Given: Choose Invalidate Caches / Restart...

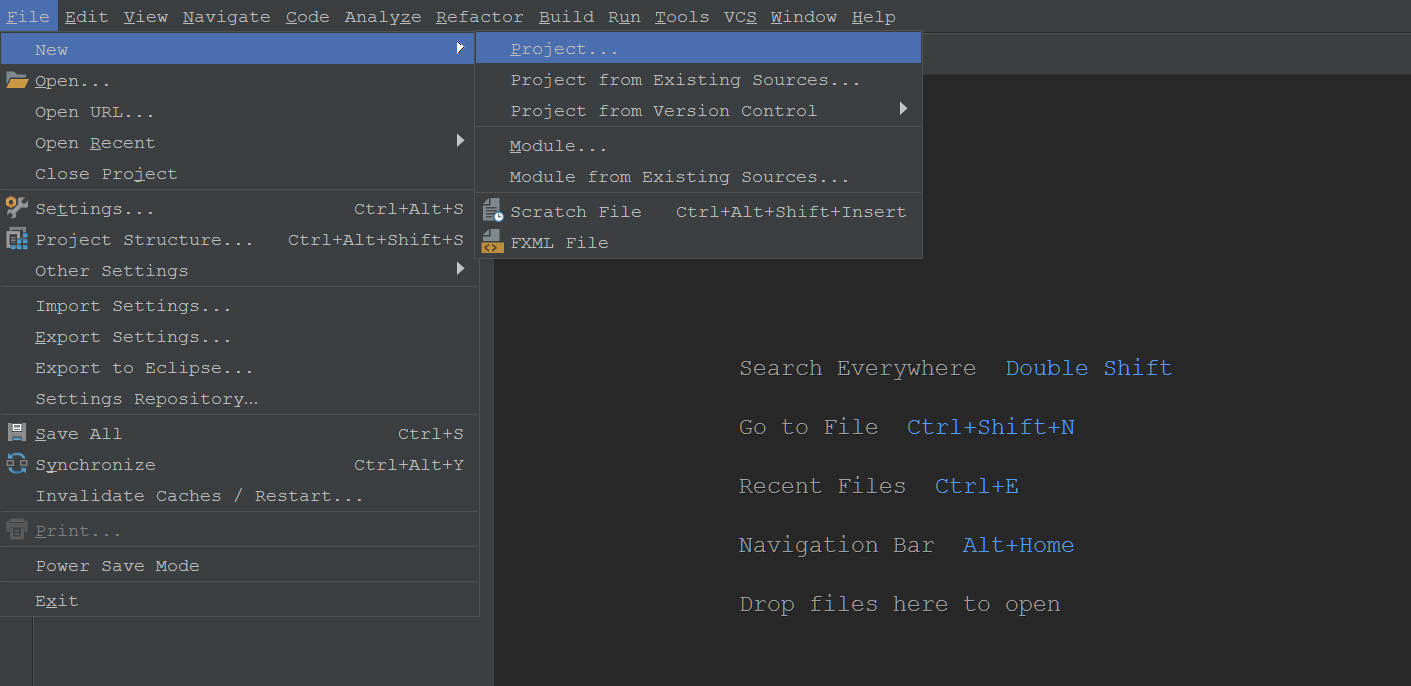Looking at the screenshot, I should (x=238, y=496).
